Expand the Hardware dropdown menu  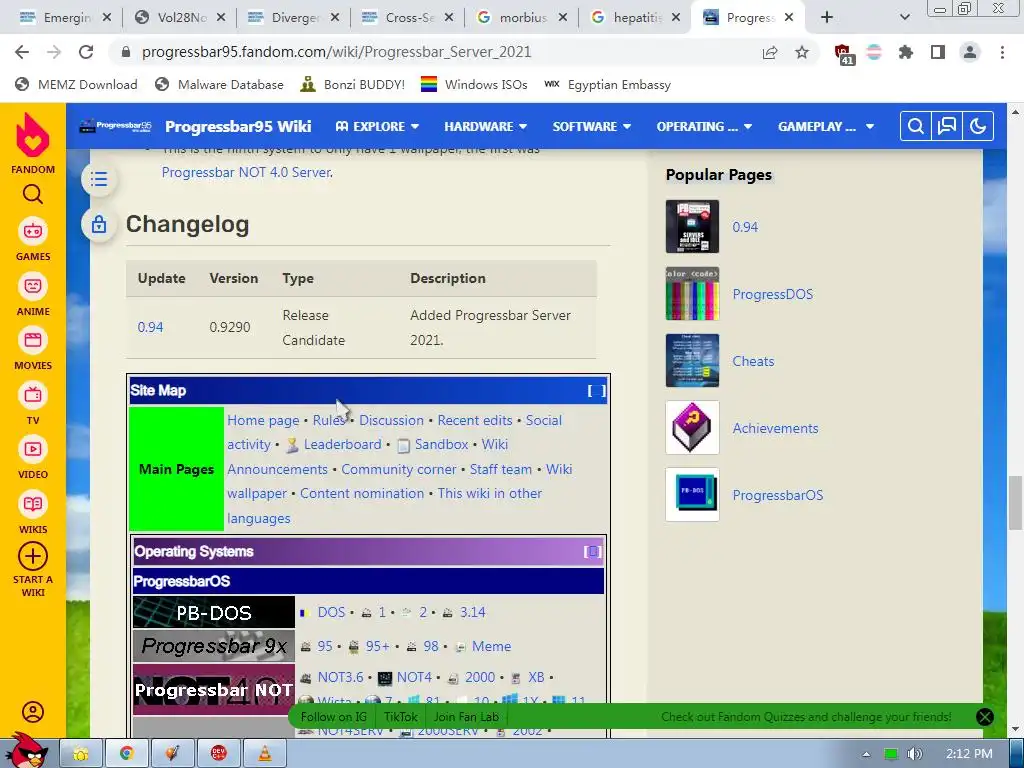tap(485, 127)
